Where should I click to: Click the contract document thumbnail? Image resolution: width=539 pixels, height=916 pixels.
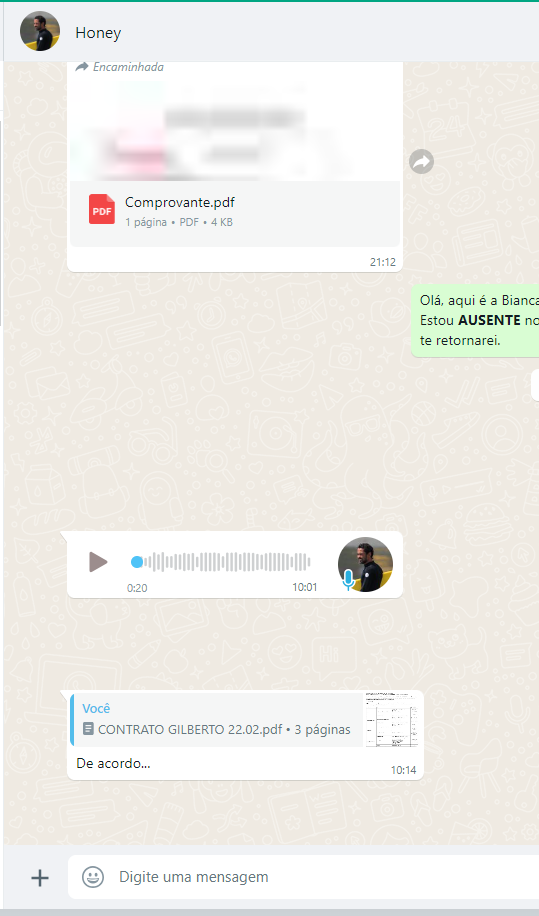pyautogui.click(x=392, y=719)
